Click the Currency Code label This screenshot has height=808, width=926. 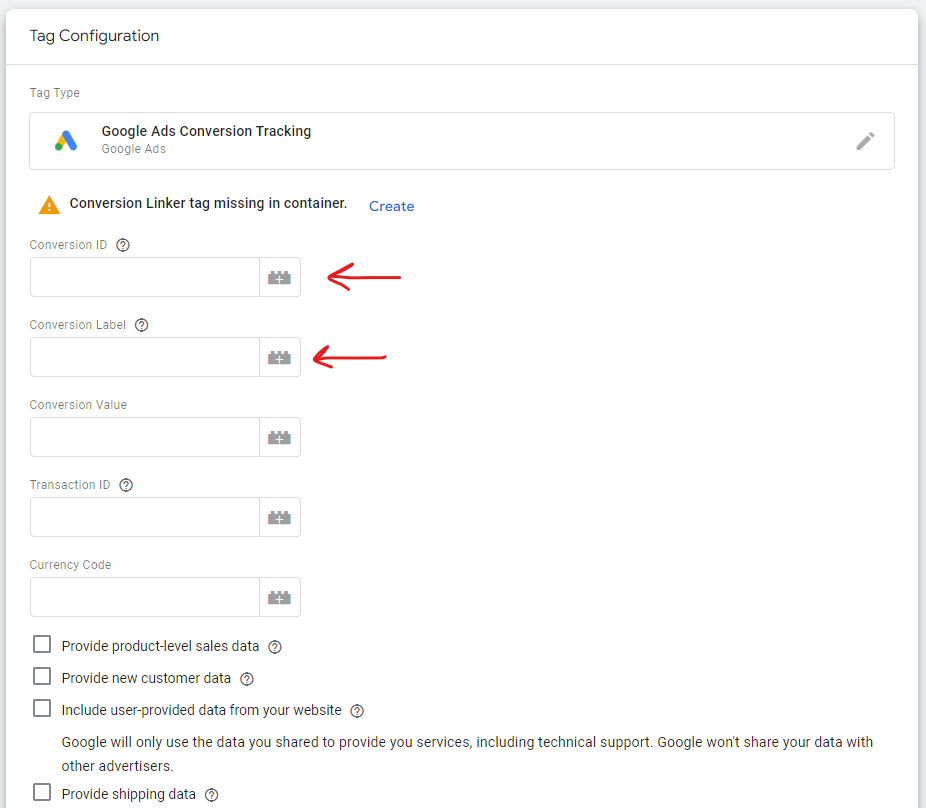click(70, 565)
